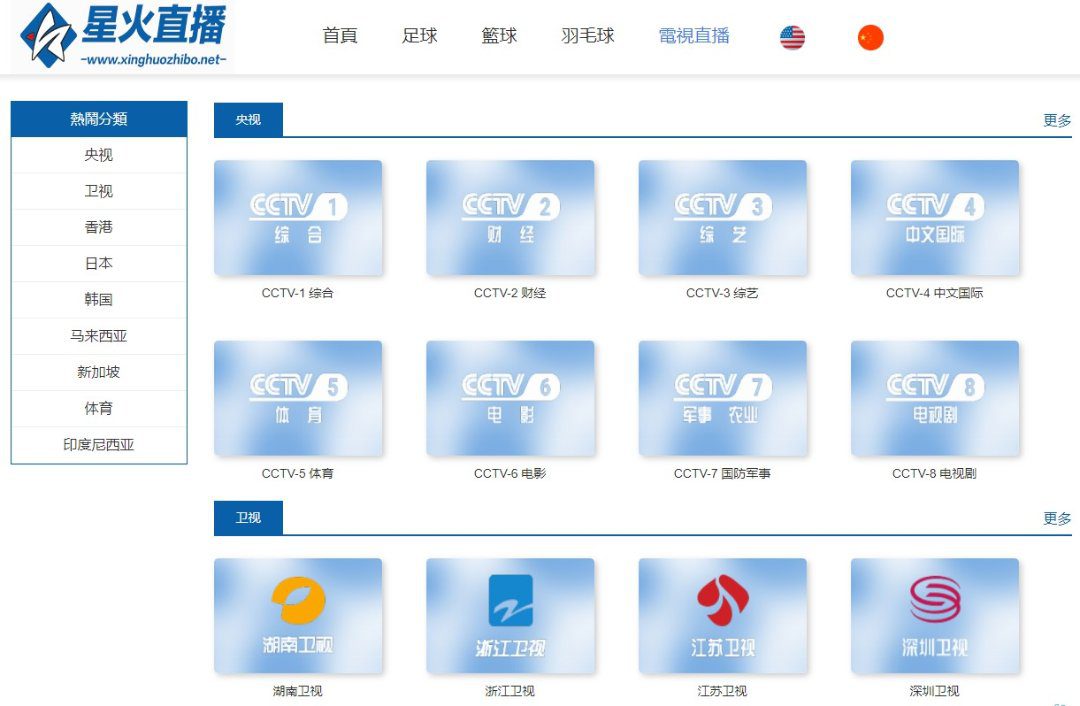Open the CCTV-5 体育 sports channel
Screen dimensions: 1080x706
(x=297, y=397)
